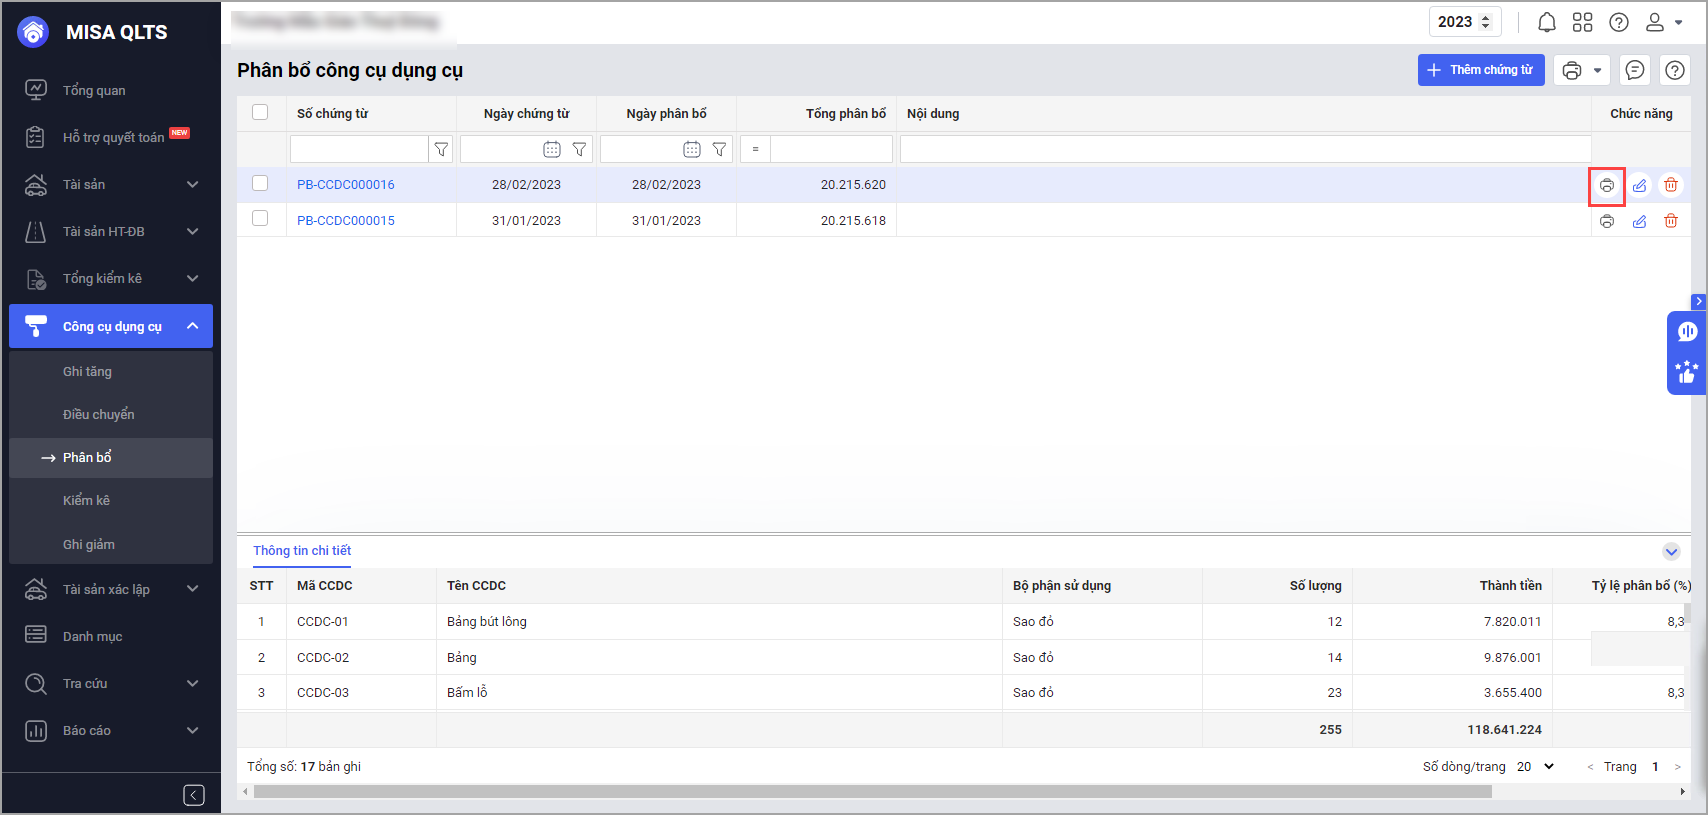Open voucher link PB-CCDC000015
1708x815 pixels.
point(346,220)
